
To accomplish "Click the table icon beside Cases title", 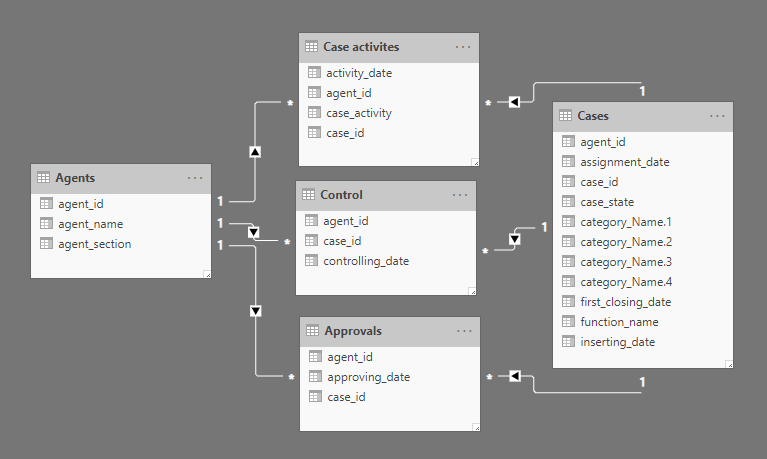I will pos(565,115).
